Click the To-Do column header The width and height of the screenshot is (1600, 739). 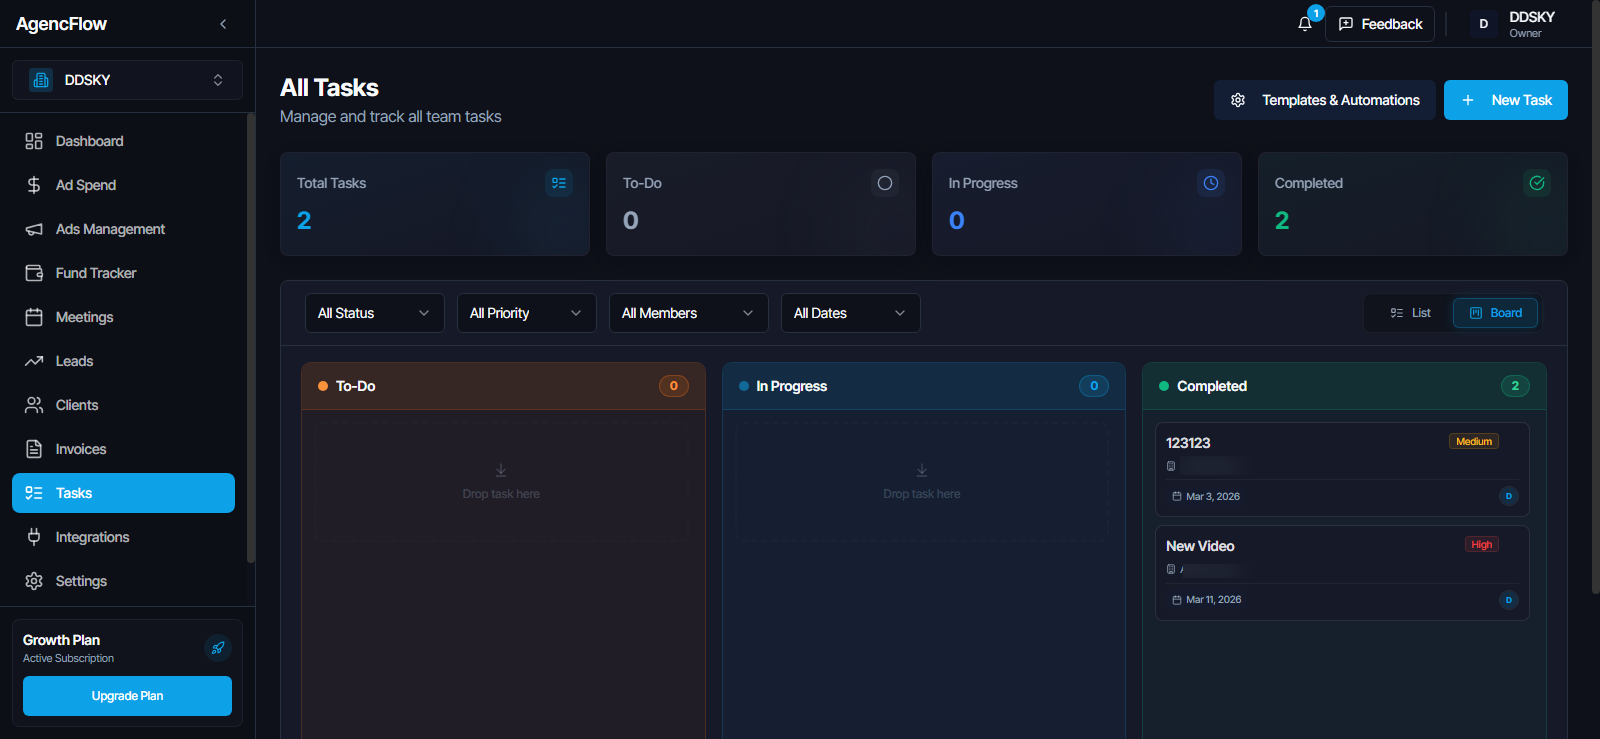[x=503, y=386]
